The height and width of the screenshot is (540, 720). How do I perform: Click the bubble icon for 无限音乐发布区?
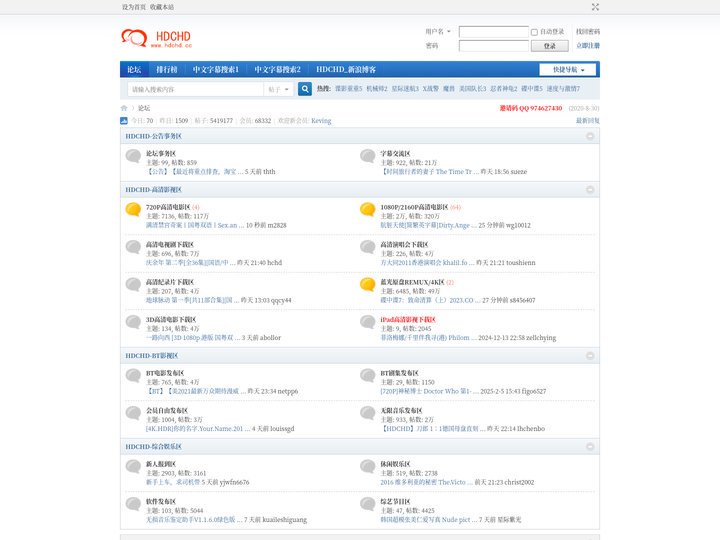coord(367,413)
